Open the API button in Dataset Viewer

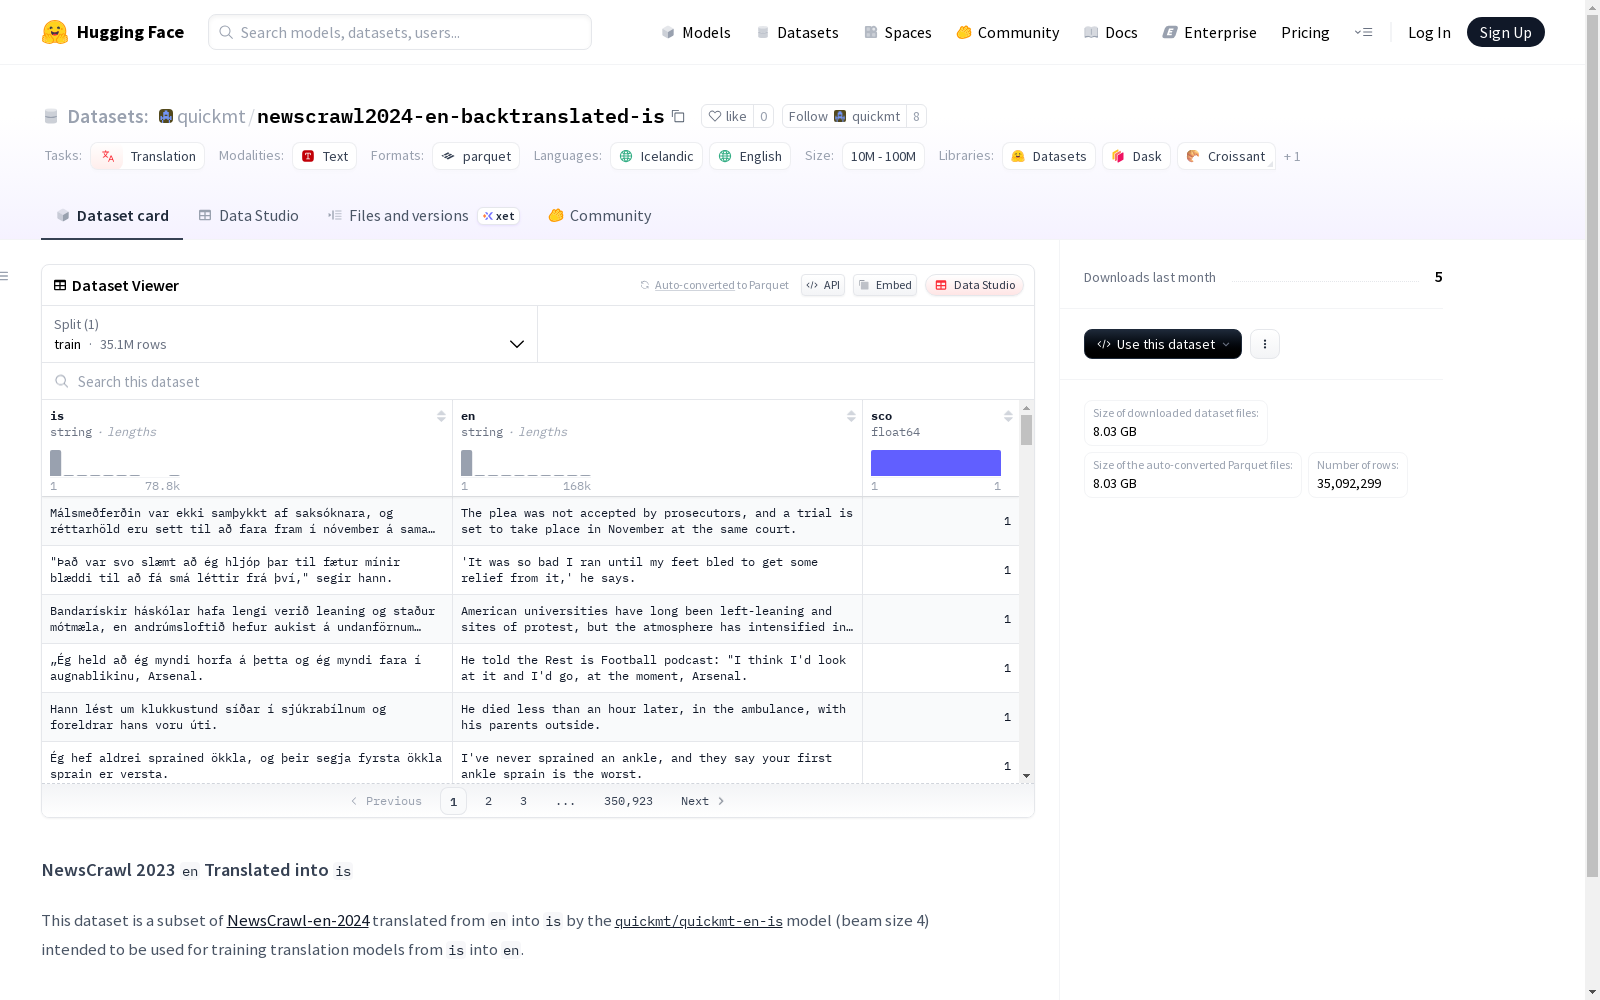823,285
